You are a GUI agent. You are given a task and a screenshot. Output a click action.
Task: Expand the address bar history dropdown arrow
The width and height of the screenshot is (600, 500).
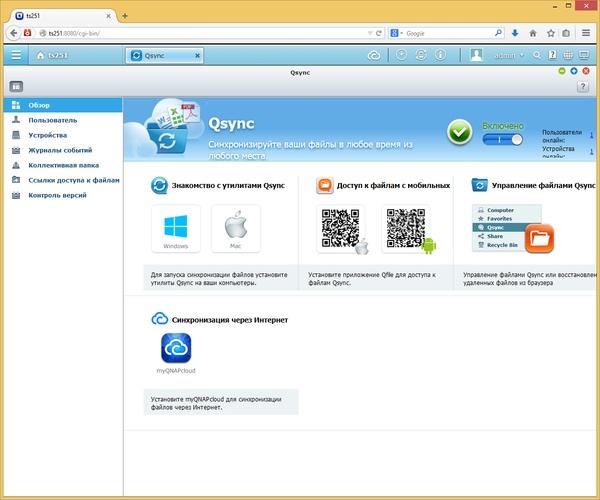pyautogui.click(x=370, y=33)
